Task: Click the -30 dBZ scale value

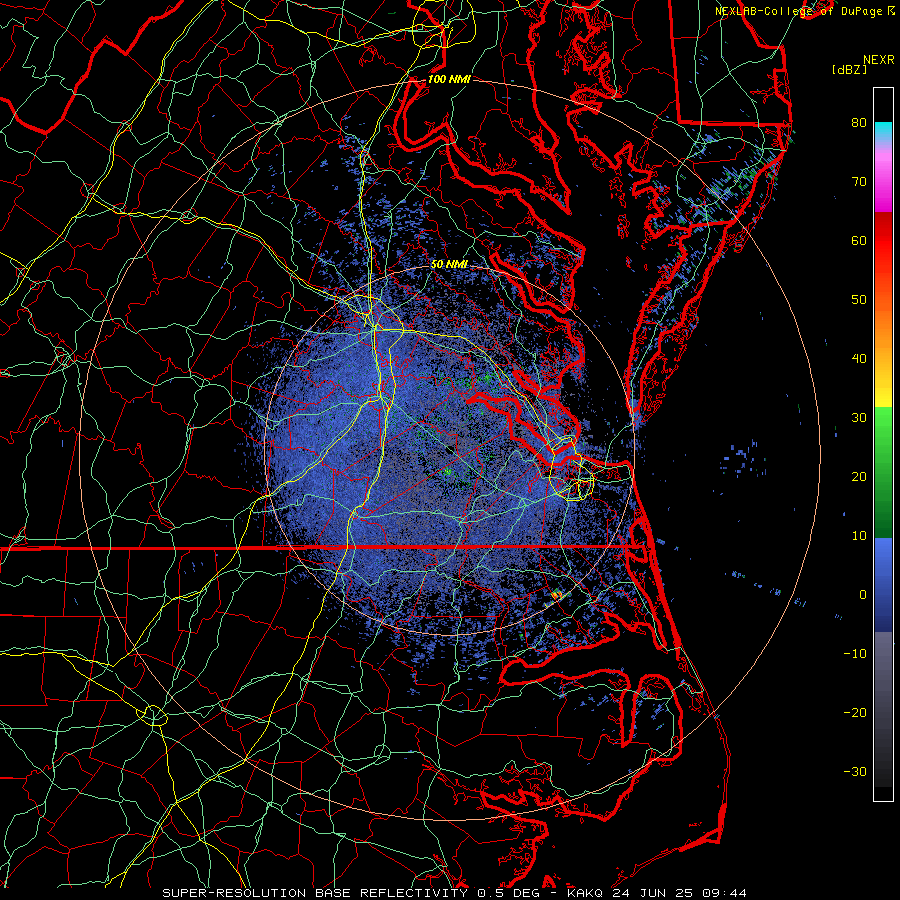Action: pyautogui.click(x=855, y=771)
